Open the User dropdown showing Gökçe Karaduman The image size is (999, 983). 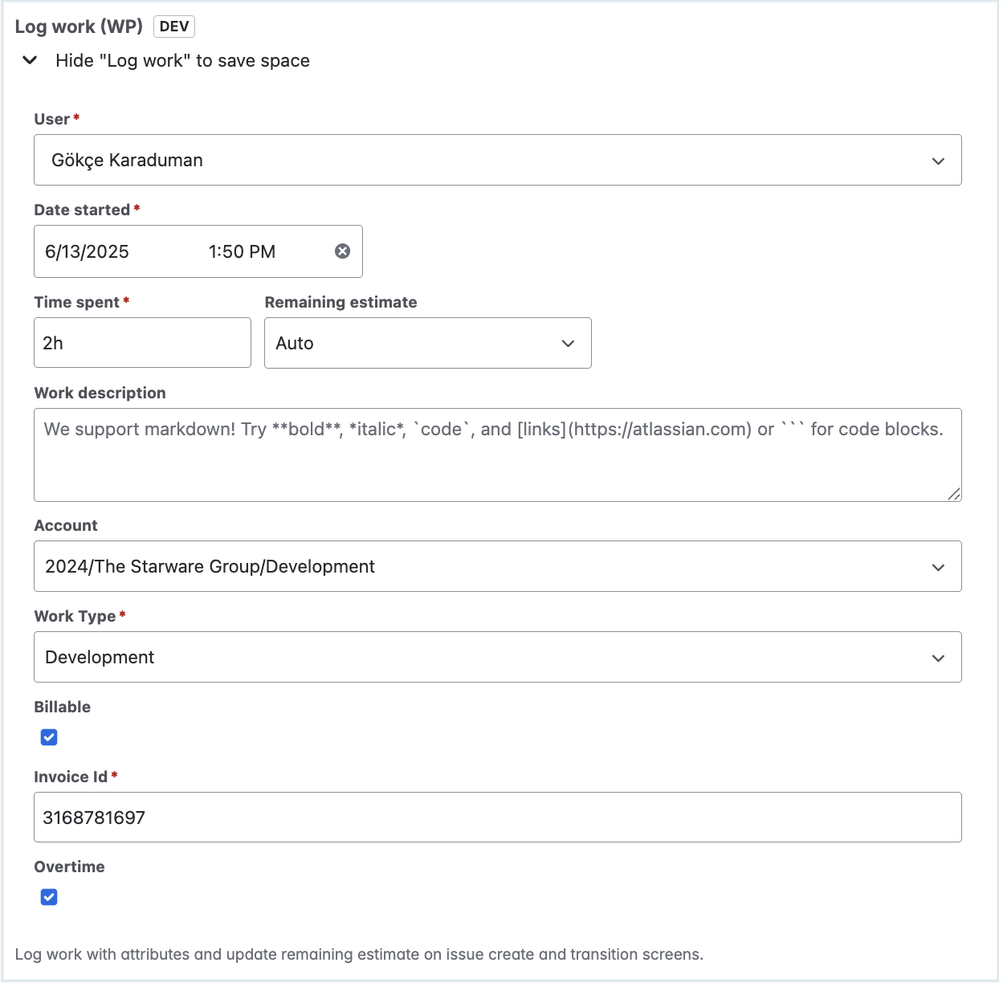[498, 160]
